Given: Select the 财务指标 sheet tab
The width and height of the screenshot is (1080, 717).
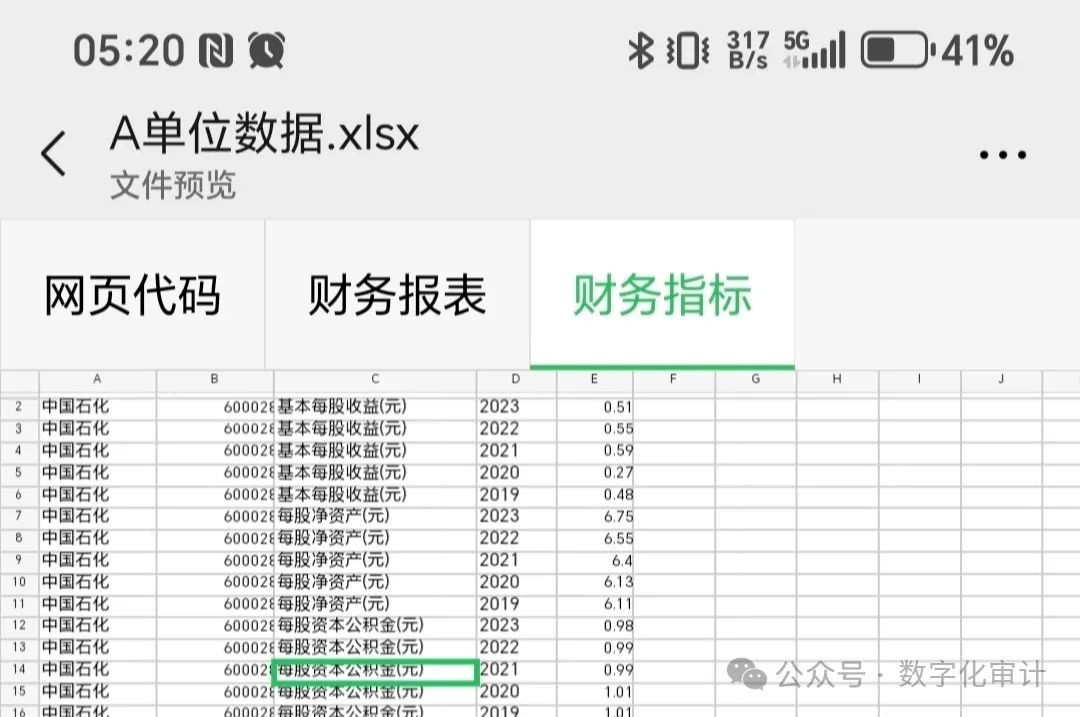Looking at the screenshot, I should point(662,295).
